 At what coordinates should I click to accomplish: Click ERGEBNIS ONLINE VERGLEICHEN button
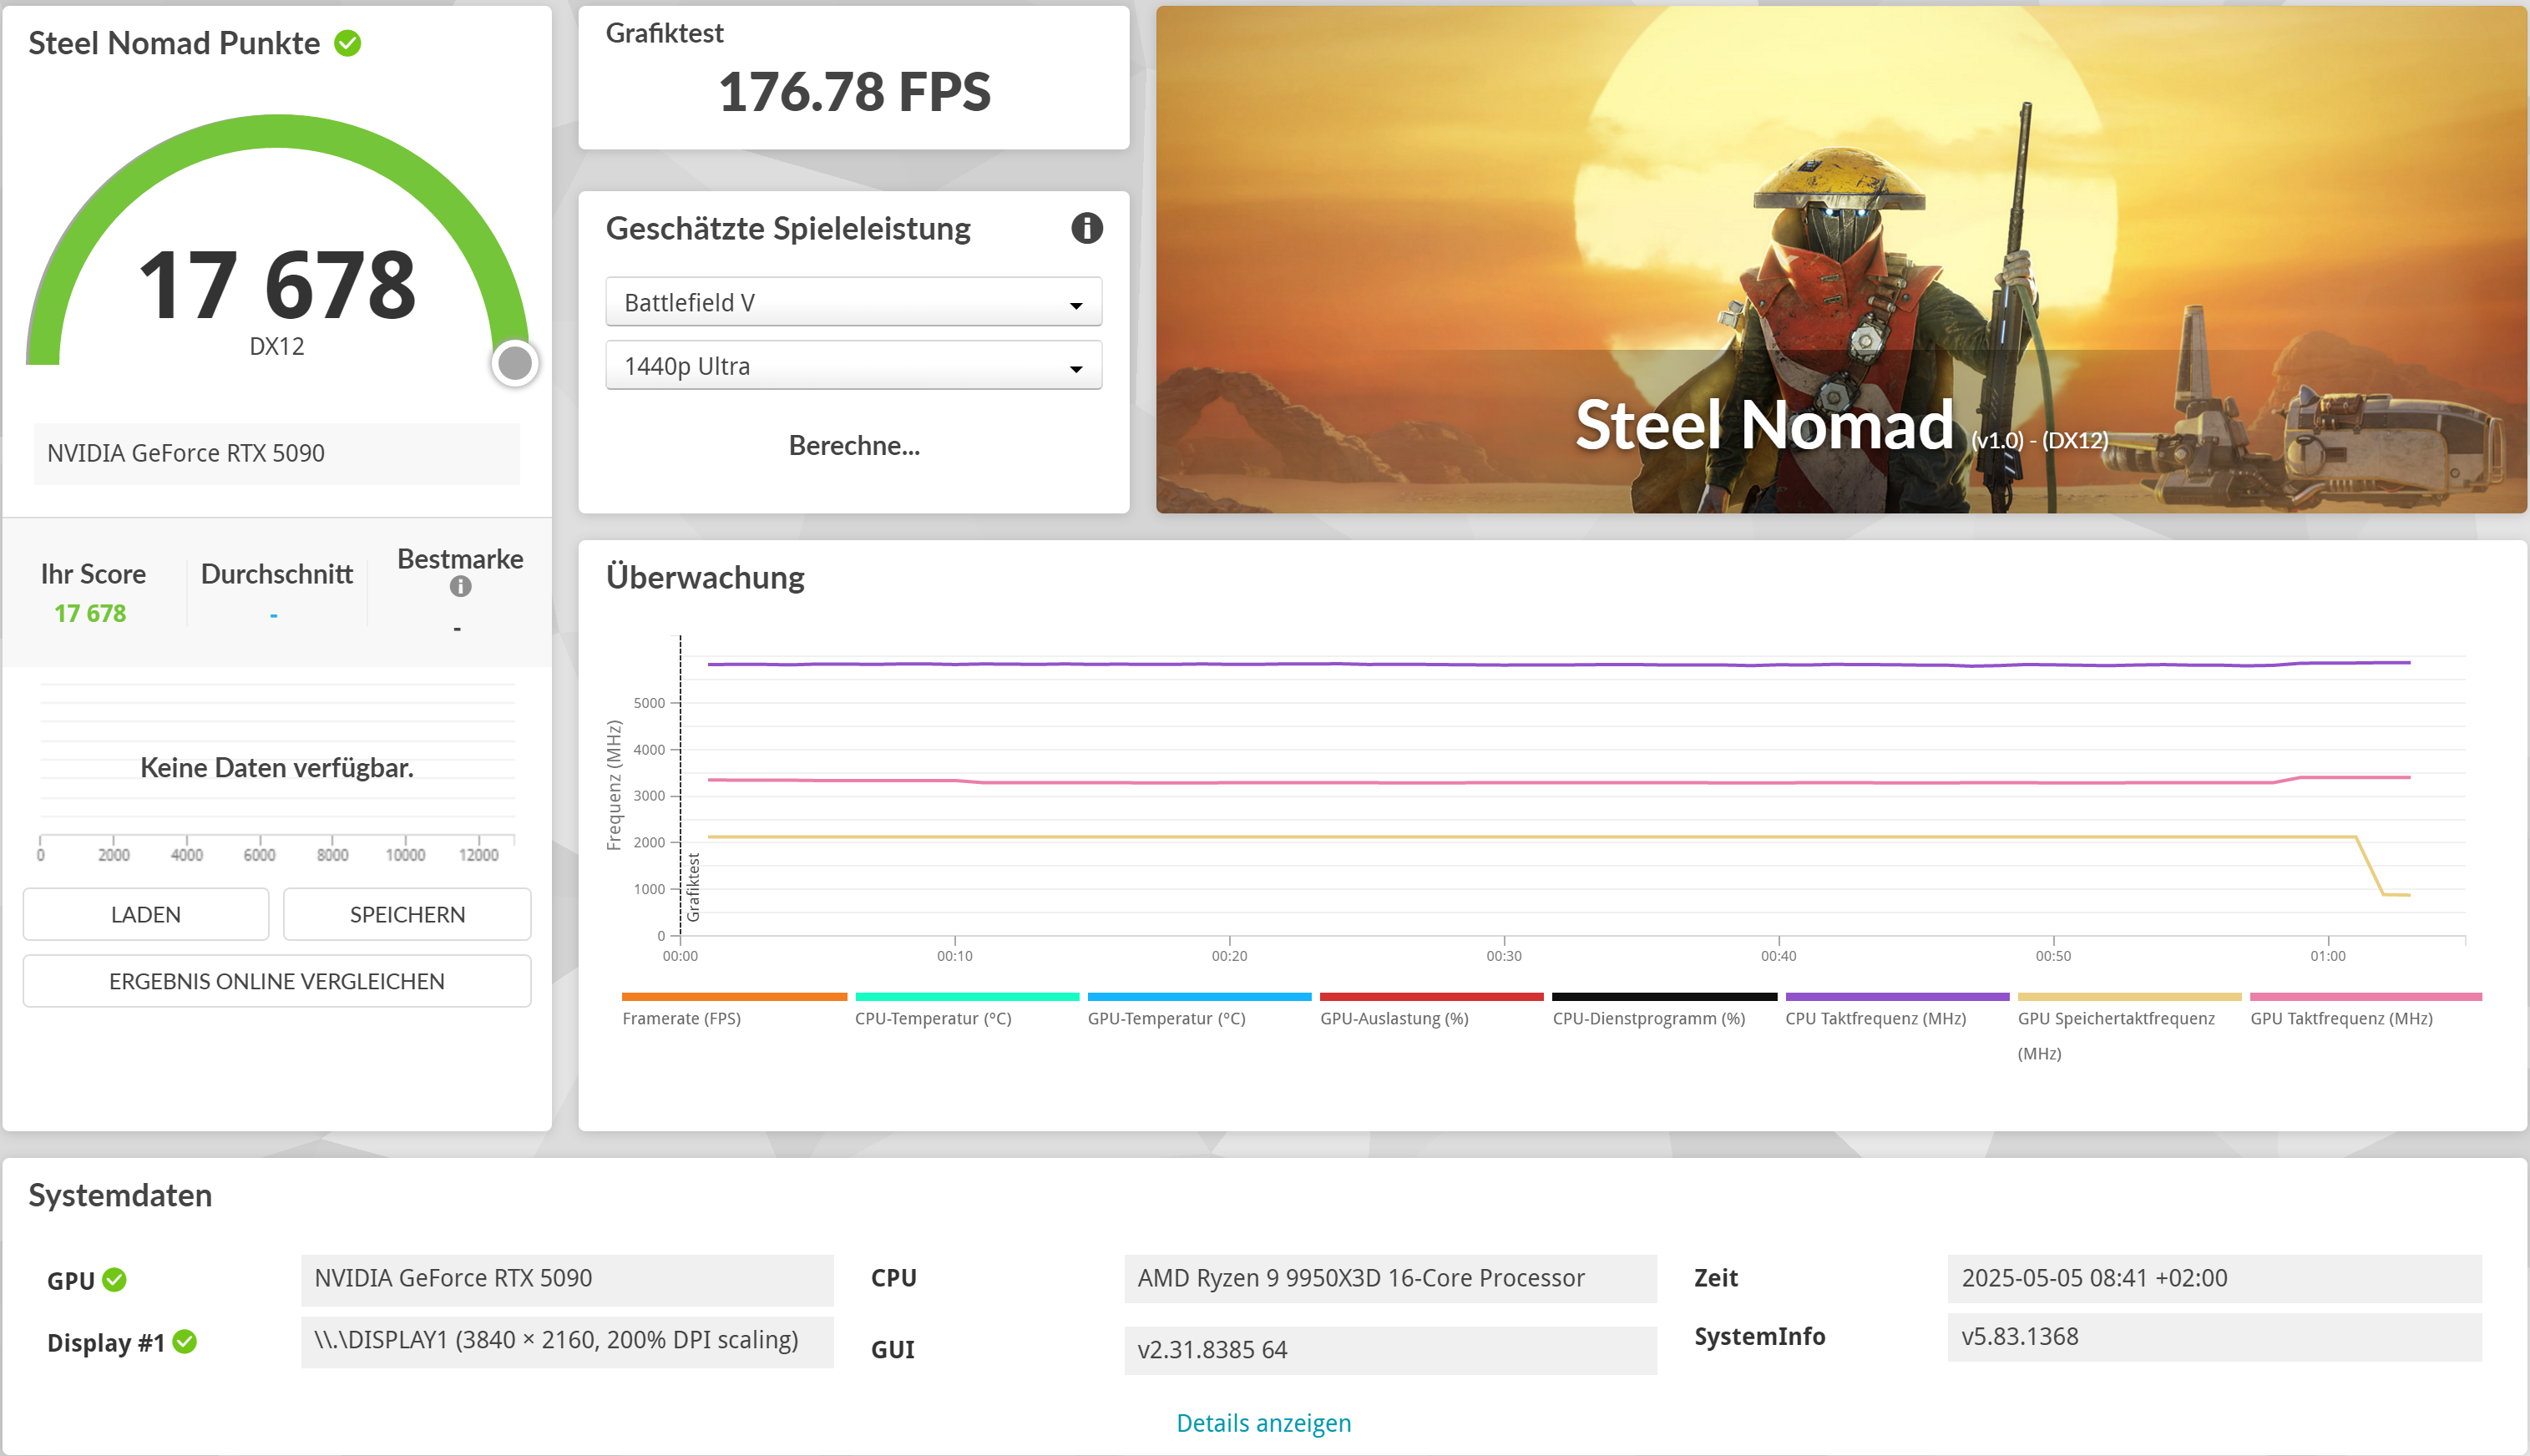tap(277, 981)
